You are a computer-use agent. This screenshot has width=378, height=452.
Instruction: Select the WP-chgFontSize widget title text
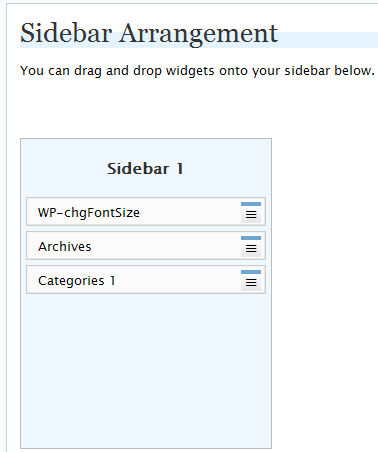(89, 213)
